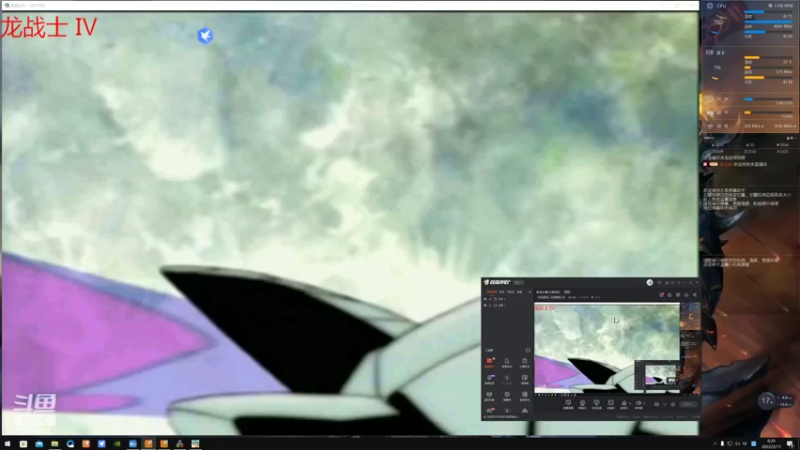Open the bell-shaped tool in the tools grid top row
This screenshot has width=800, height=450.
[507, 363]
